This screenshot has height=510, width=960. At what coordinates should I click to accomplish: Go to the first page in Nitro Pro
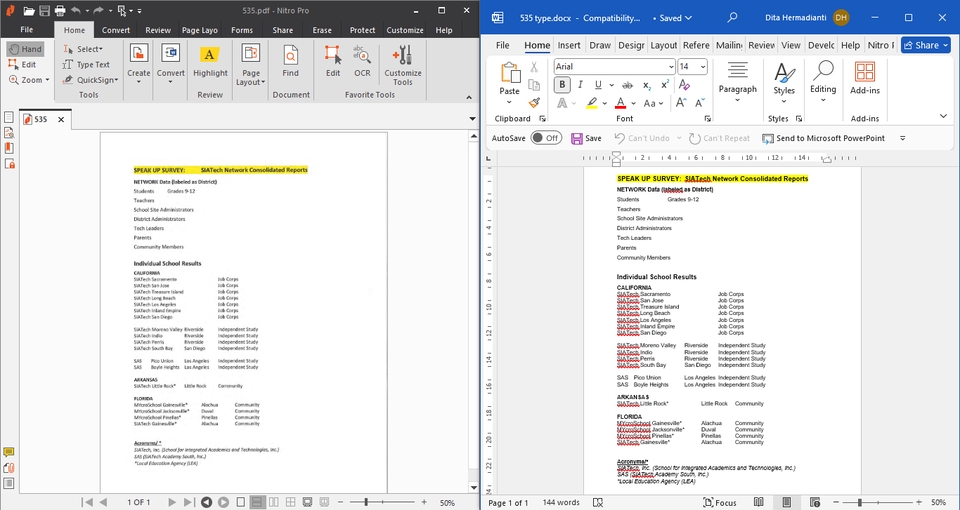click(88, 502)
